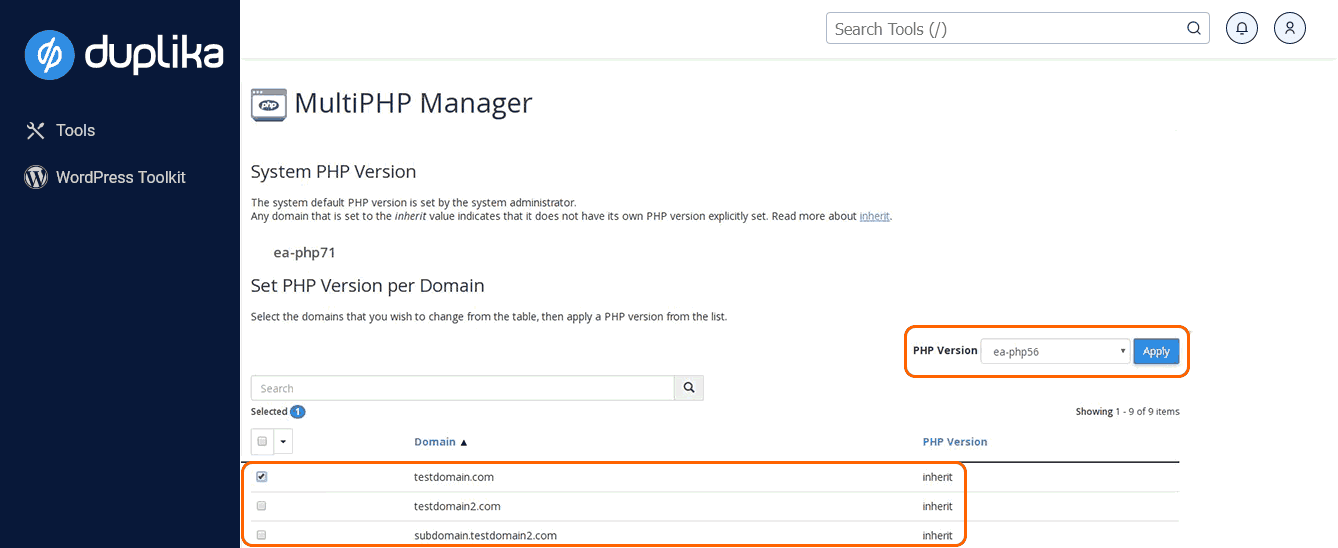Check the testdomain2.com checkbox

[x=262, y=505]
